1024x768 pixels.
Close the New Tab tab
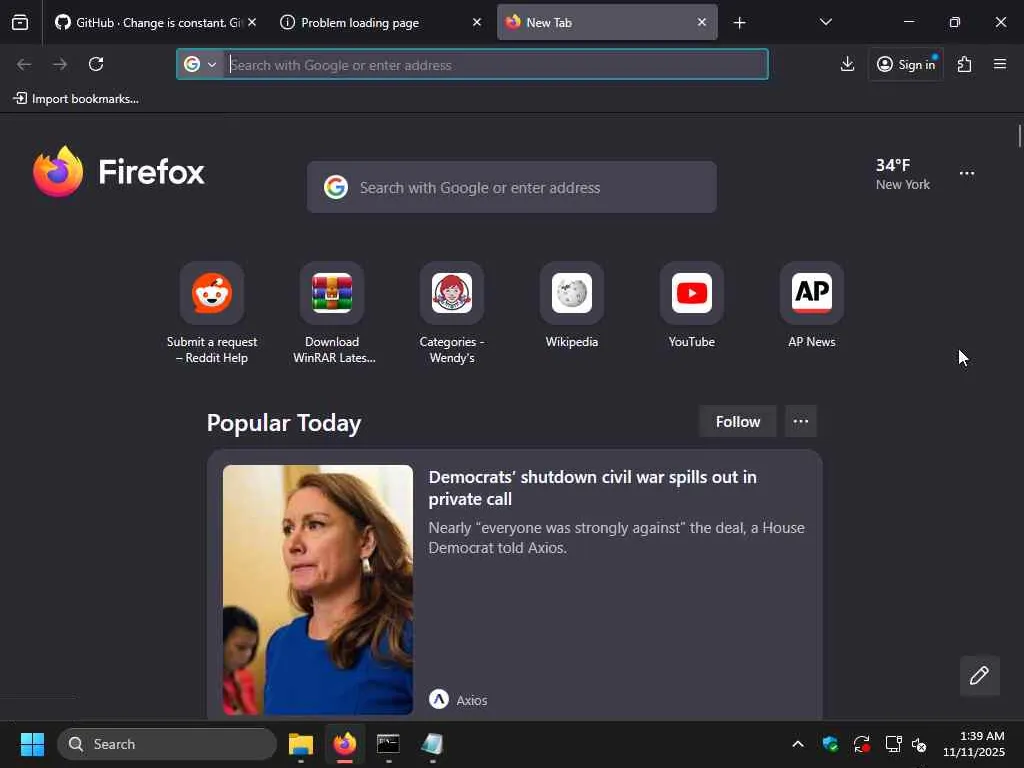pyautogui.click(x=701, y=22)
